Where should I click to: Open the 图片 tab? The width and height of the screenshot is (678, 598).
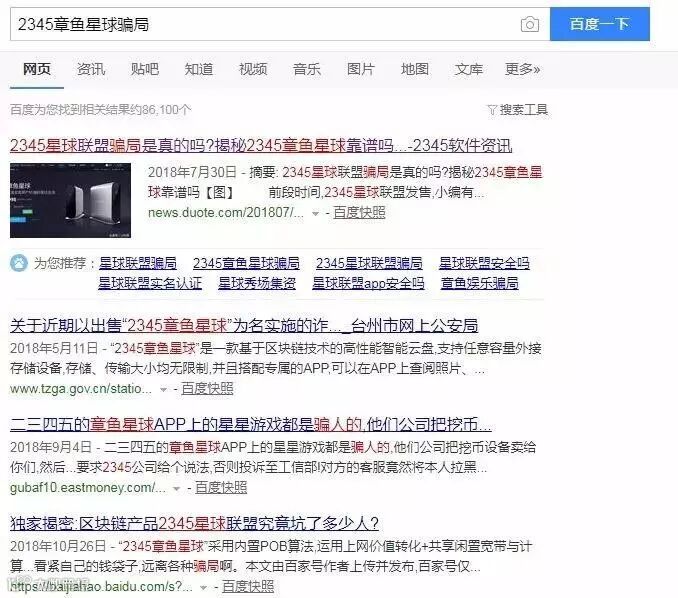click(361, 69)
